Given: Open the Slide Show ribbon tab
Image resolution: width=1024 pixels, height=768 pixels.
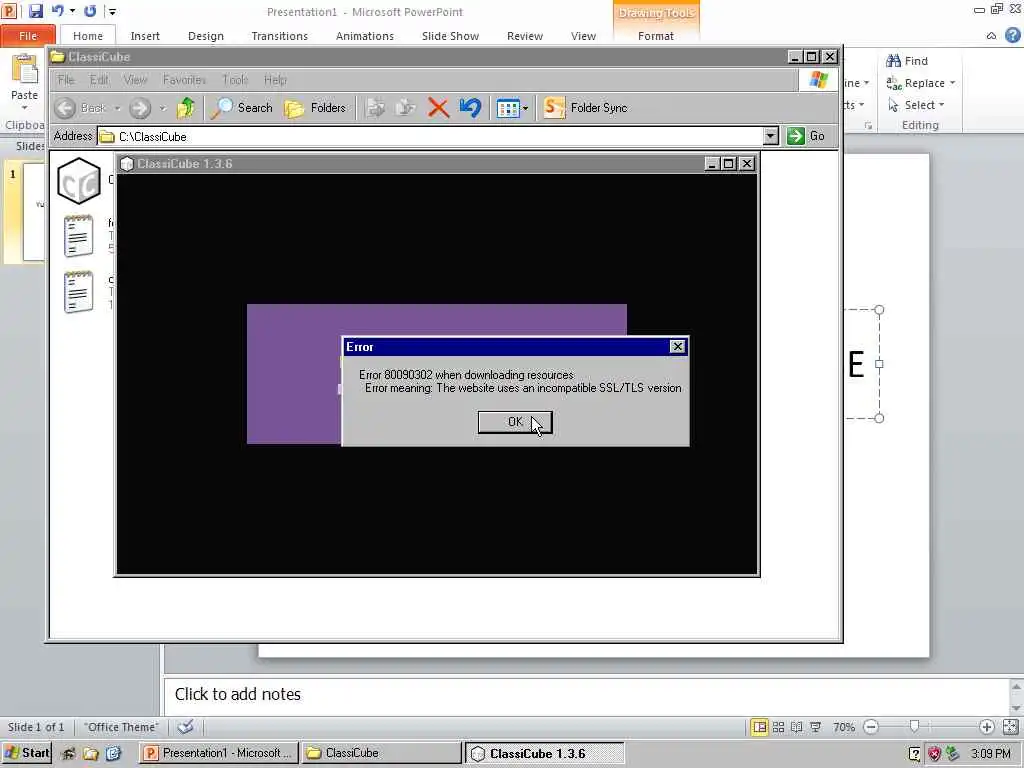Looking at the screenshot, I should 450,36.
